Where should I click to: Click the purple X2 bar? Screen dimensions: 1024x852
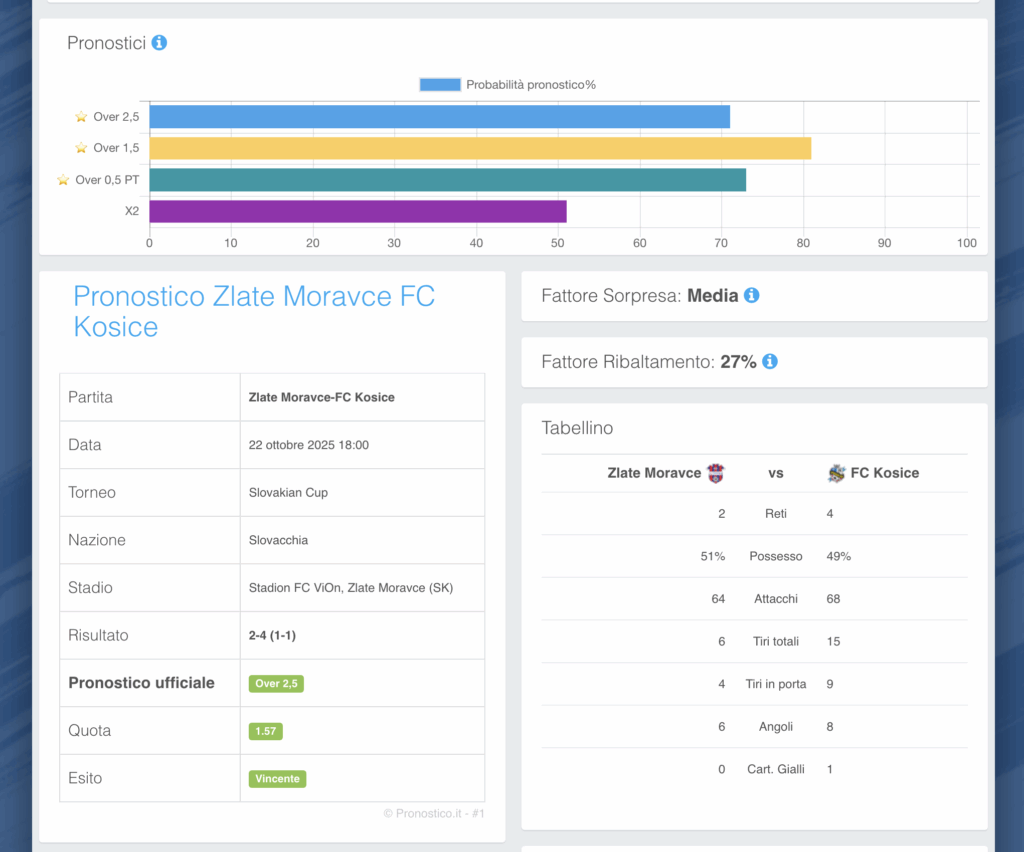[357, 211]
